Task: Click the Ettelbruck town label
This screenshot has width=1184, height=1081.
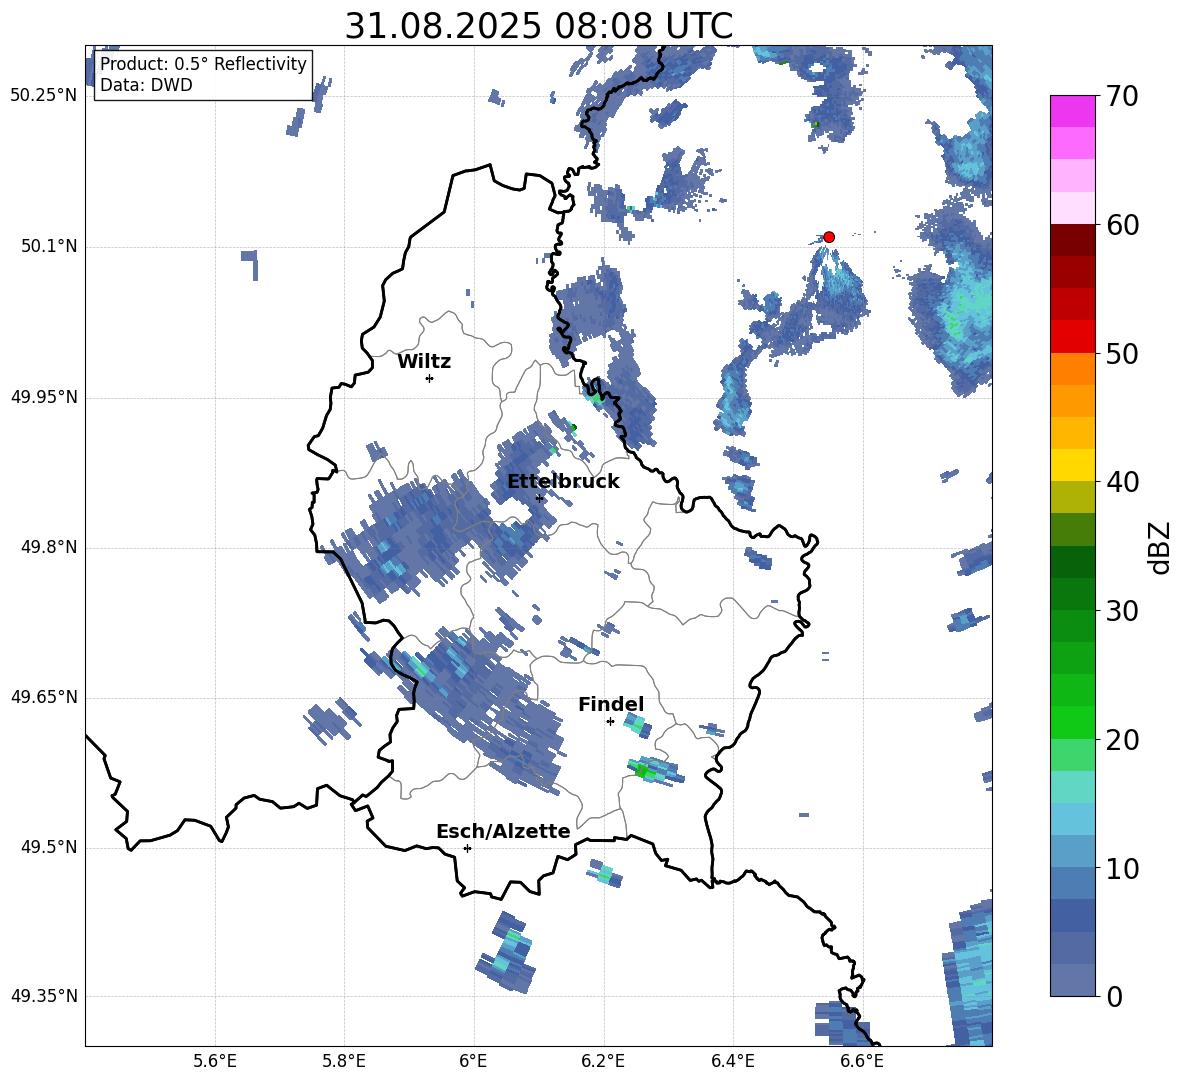Action: click(x=563, y=482)
